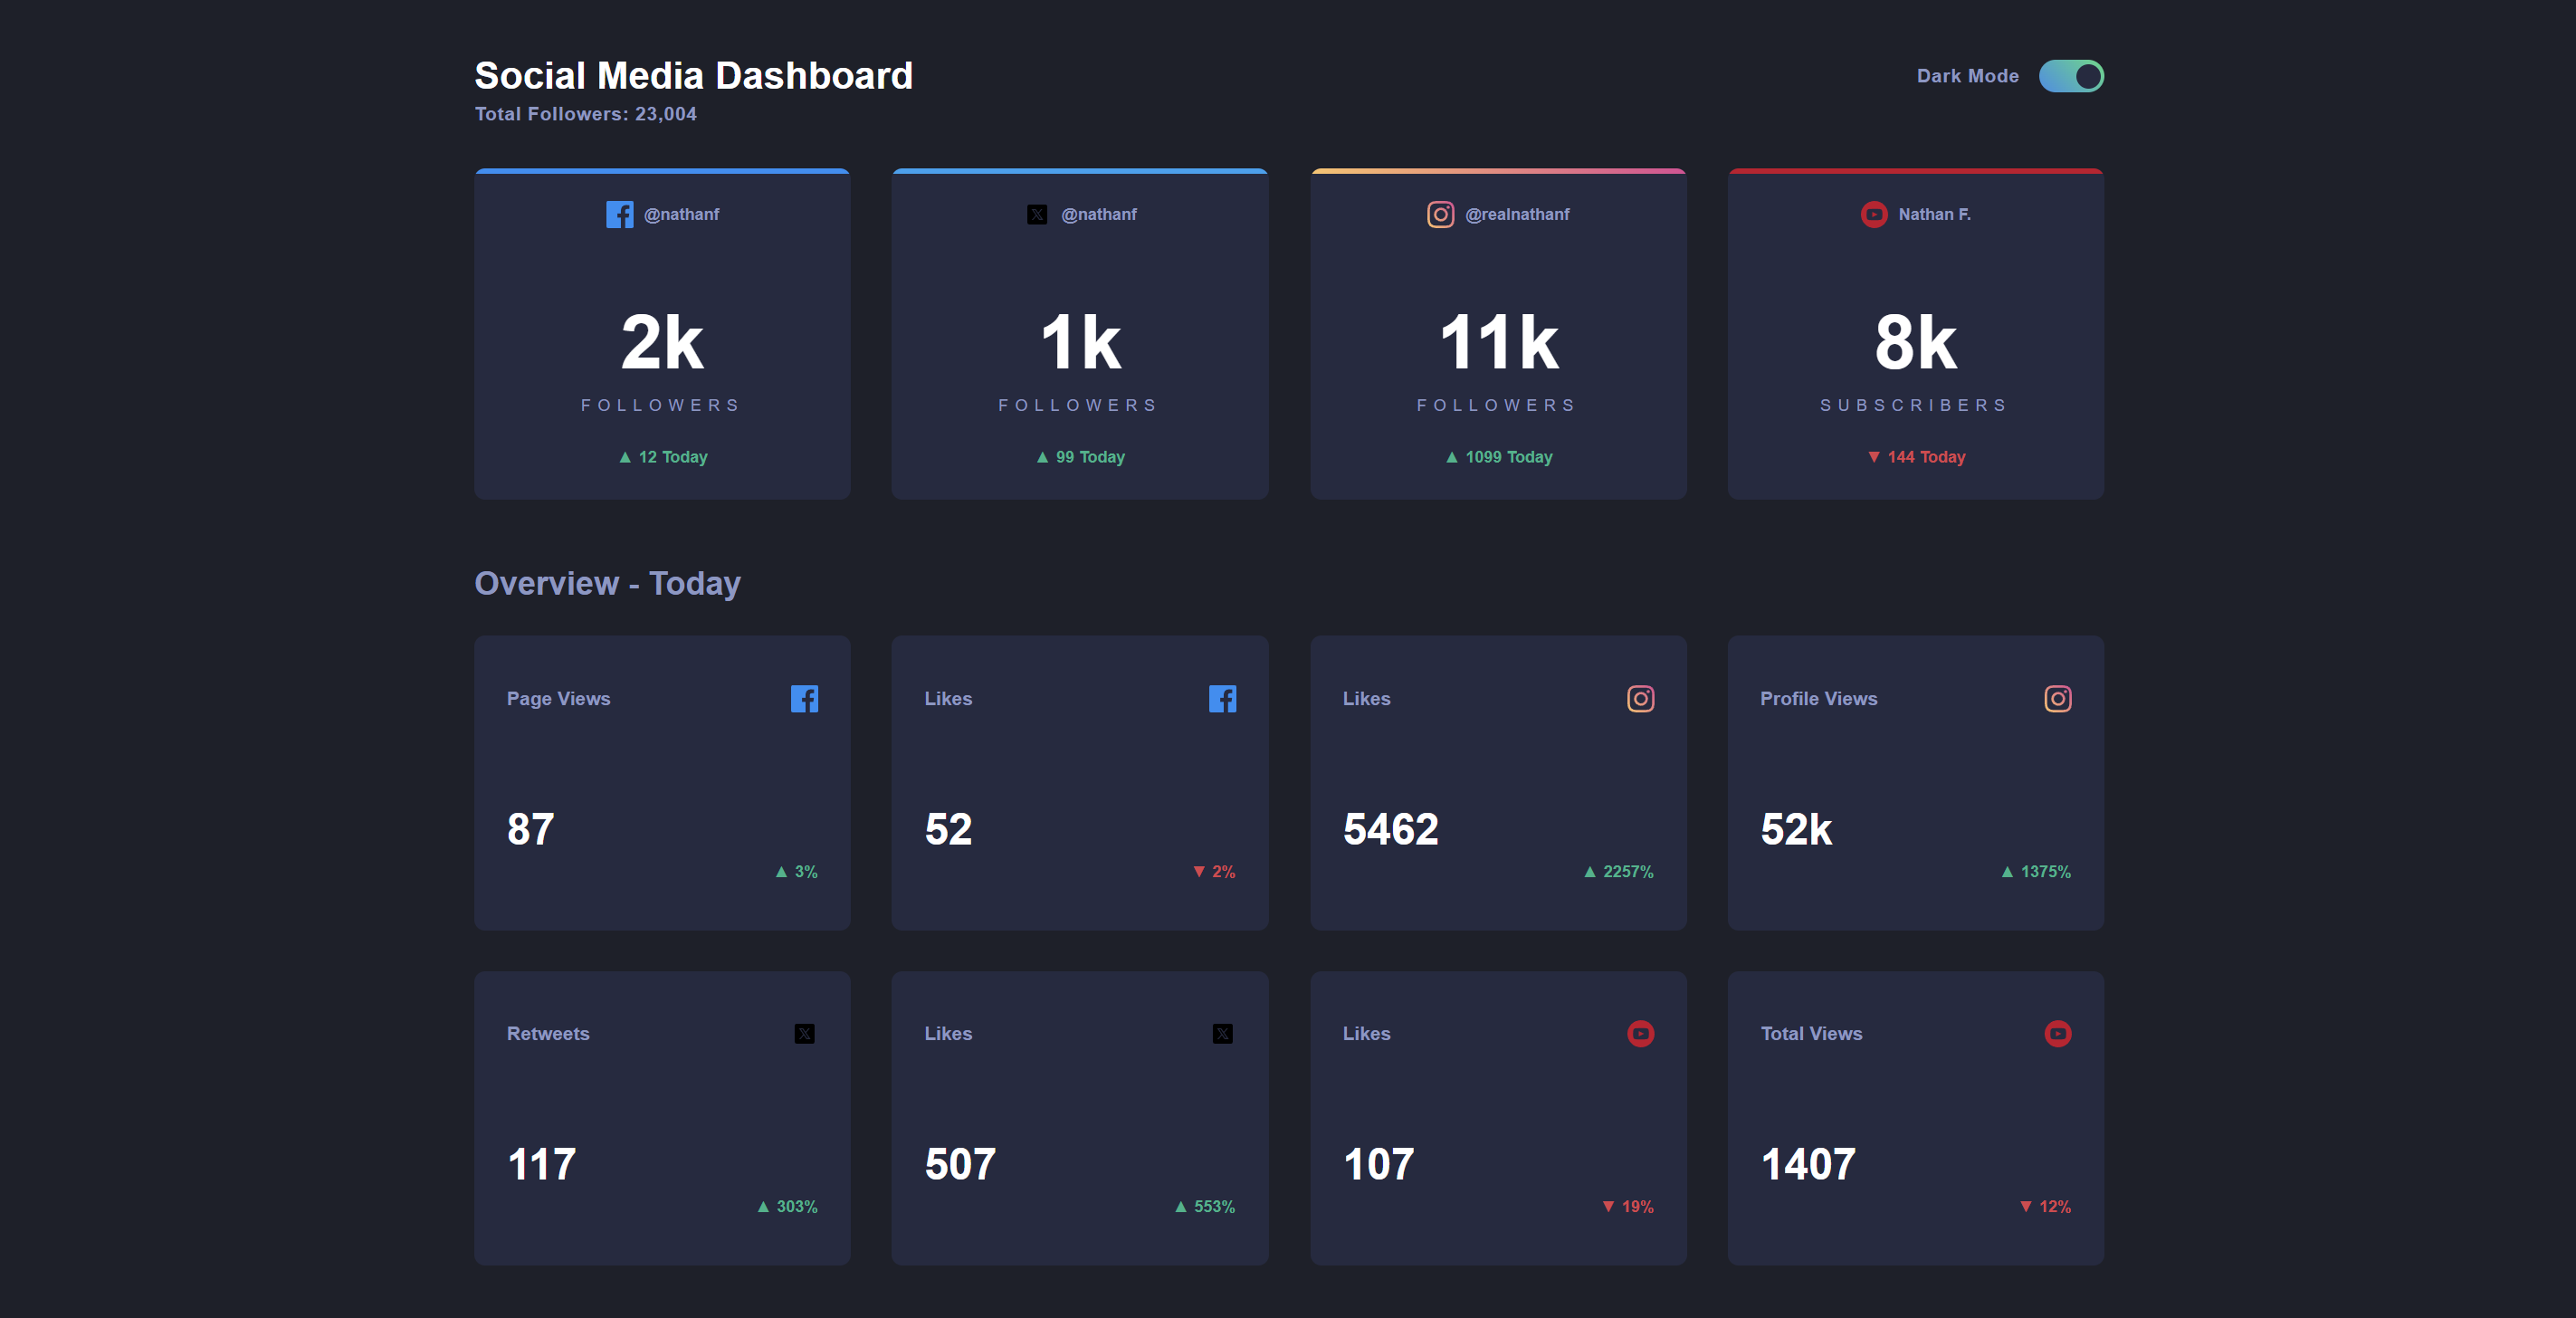Click Instagram icon in Profile Views card
Image resolution: width=2576 pixels, height=1318 pixels.
click(x=2057, y=698)
